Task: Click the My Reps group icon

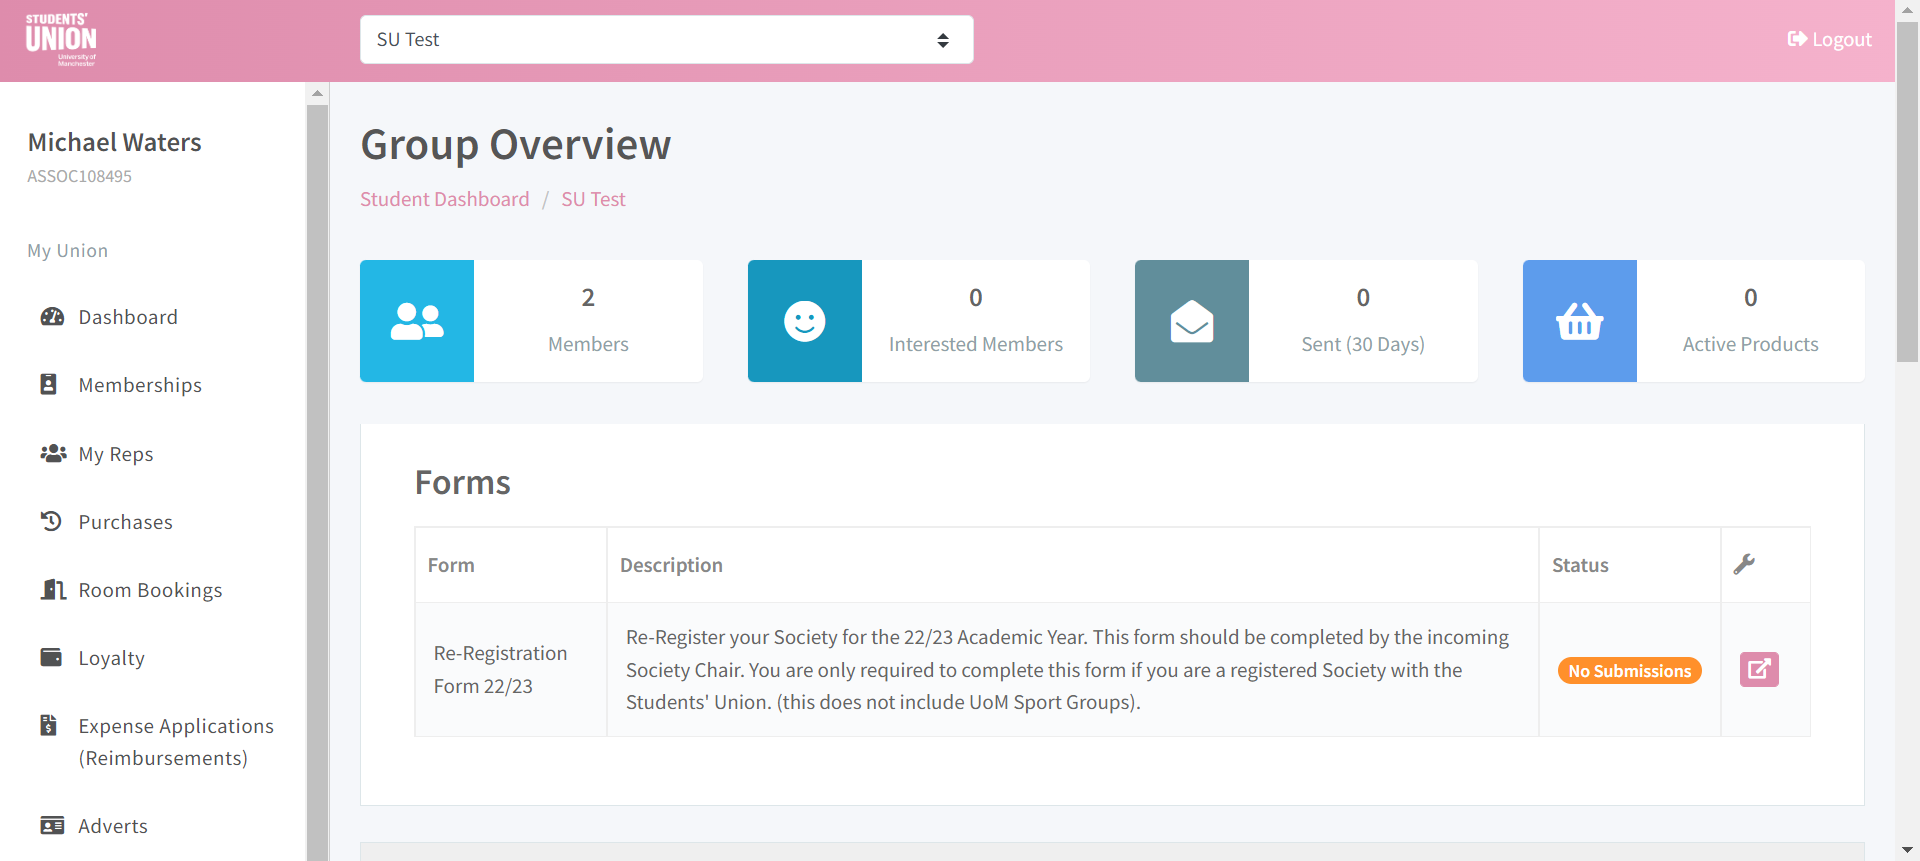Action: click(x=52, y=454)
